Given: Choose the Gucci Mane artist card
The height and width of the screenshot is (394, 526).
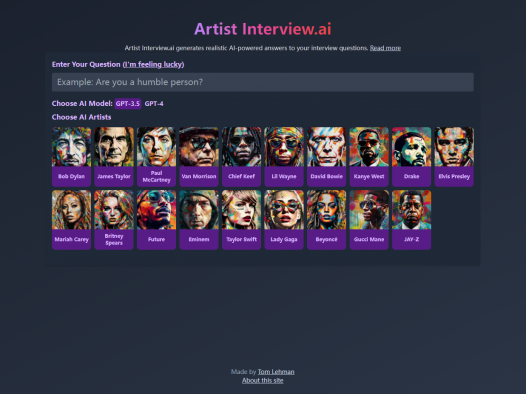Looking at the screenshot, I should click(369, 220).
